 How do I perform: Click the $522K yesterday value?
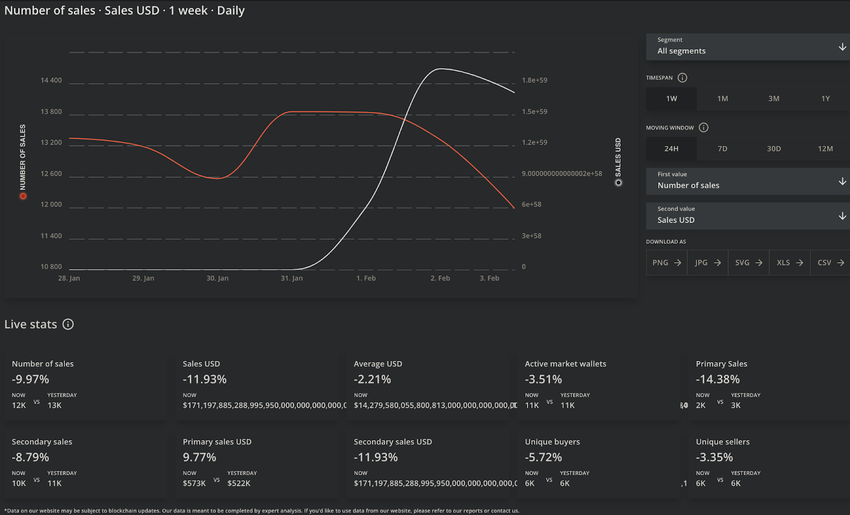pos(239,483)
